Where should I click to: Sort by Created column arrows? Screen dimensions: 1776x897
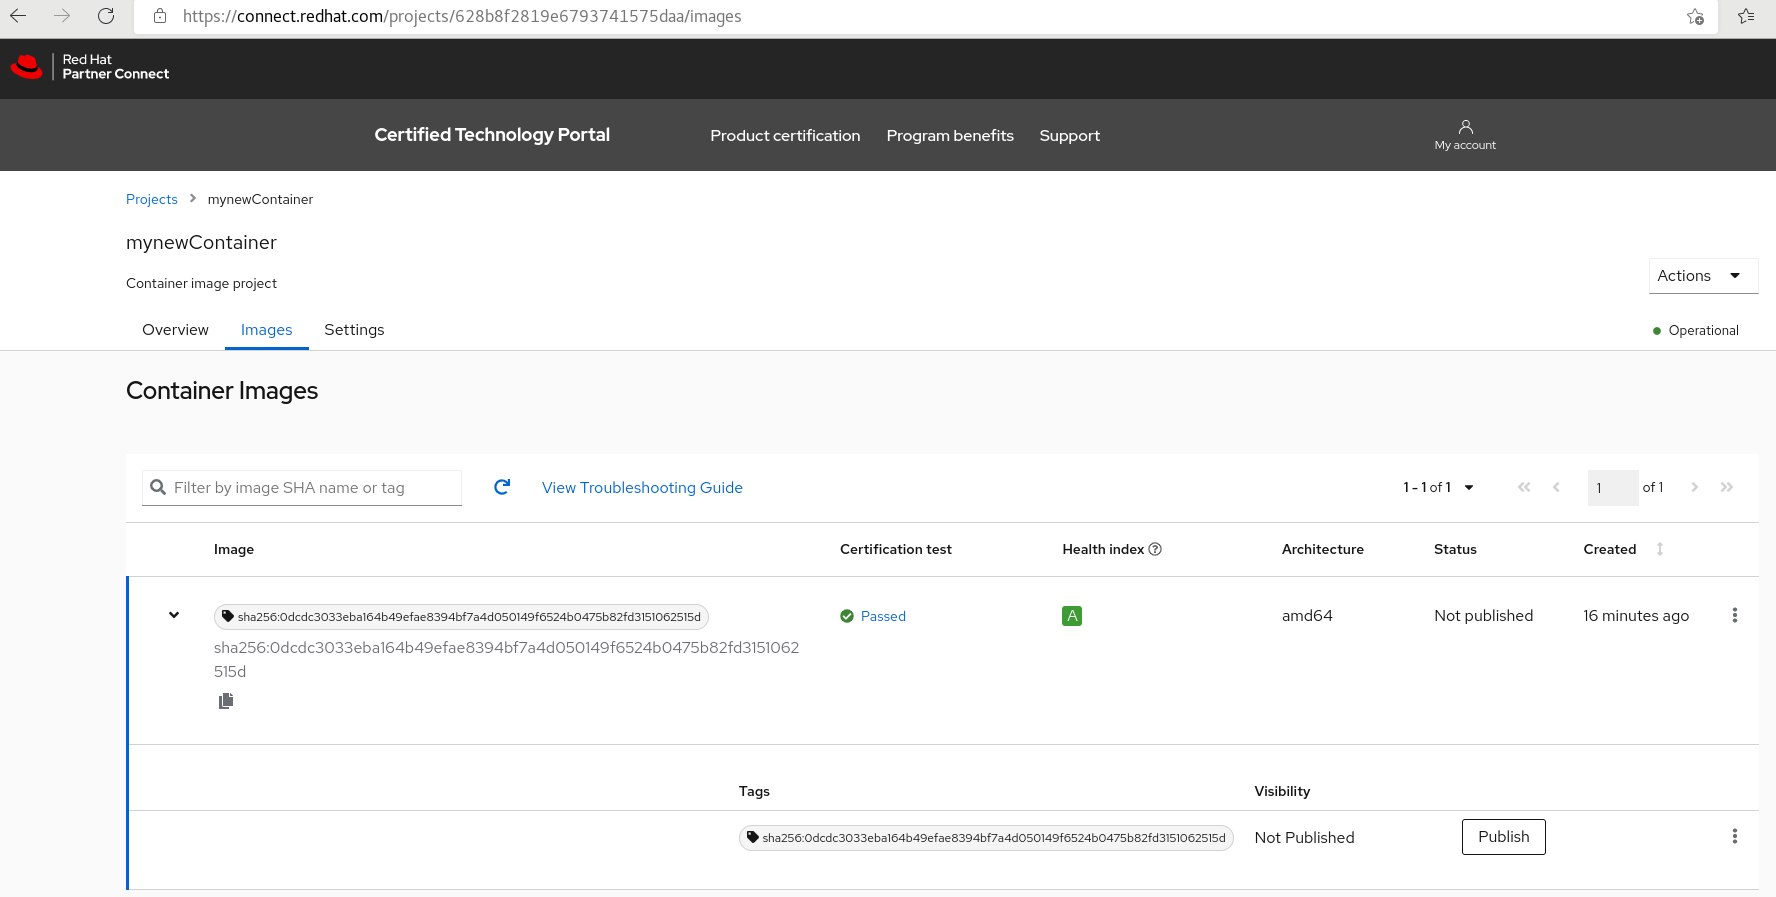[x=1660, y=549]
